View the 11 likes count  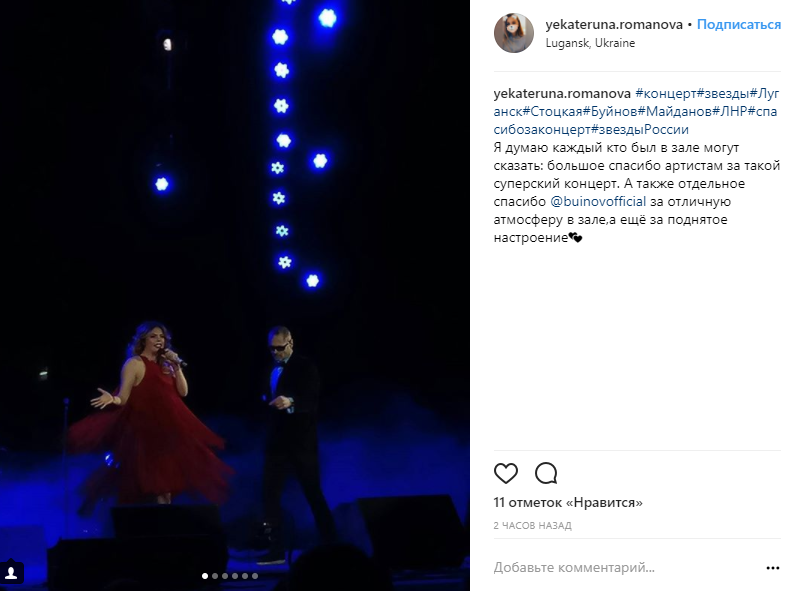[568, 503]
